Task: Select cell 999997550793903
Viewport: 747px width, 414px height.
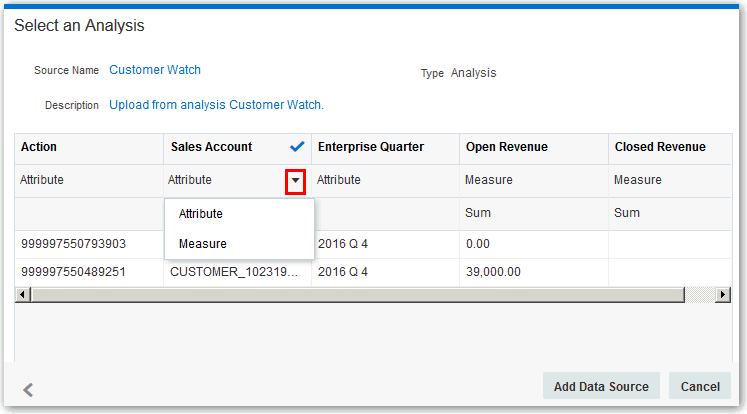Action: [89, 244]
